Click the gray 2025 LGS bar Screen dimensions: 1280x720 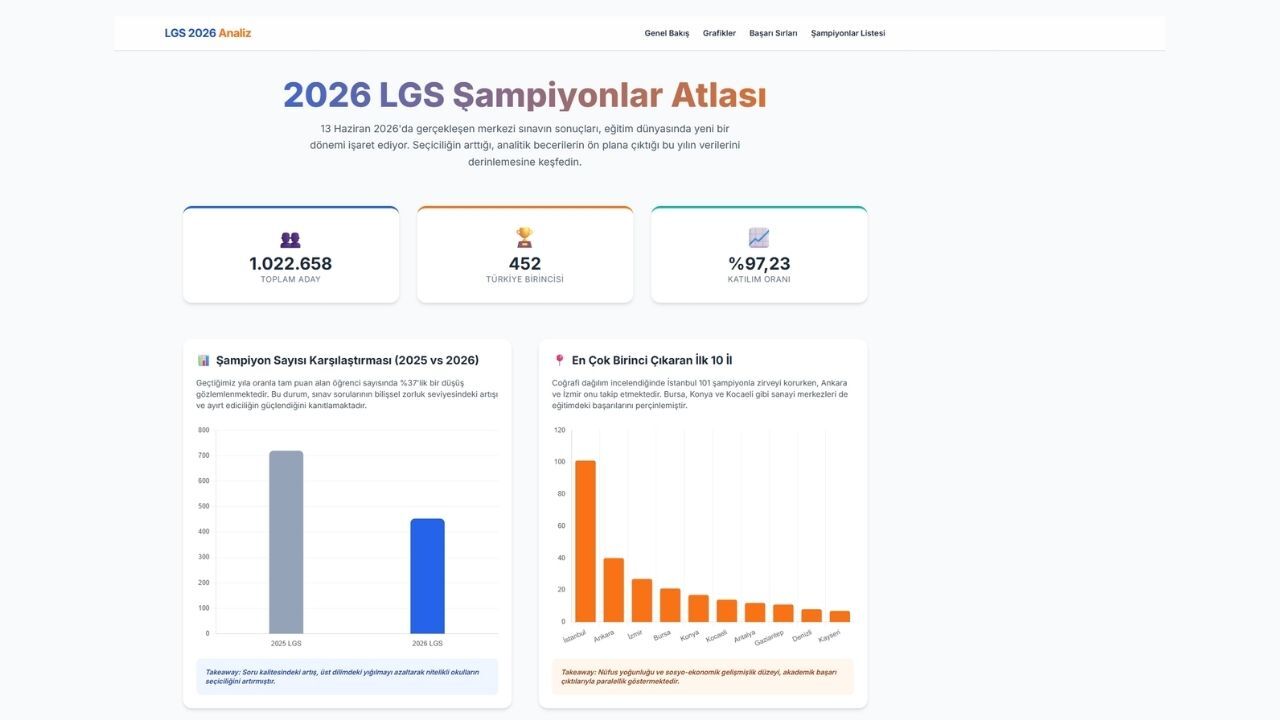286,542
